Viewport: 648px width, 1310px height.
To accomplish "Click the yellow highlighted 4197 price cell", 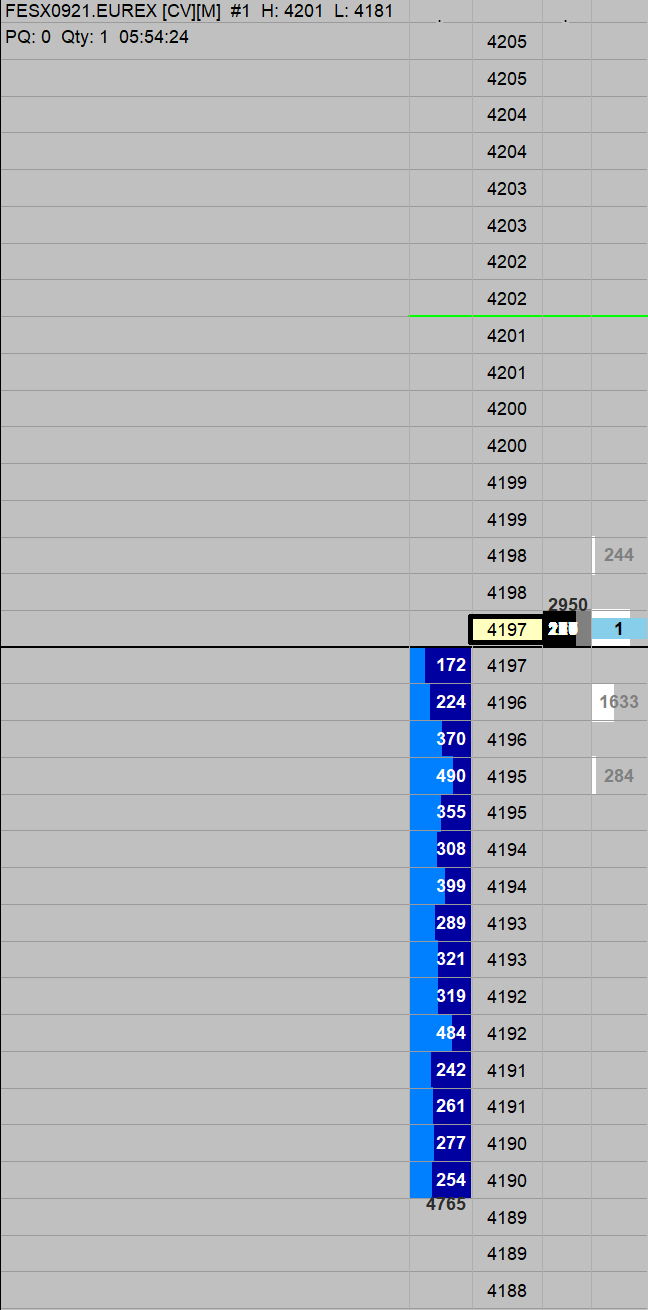I will coord(507,629).
